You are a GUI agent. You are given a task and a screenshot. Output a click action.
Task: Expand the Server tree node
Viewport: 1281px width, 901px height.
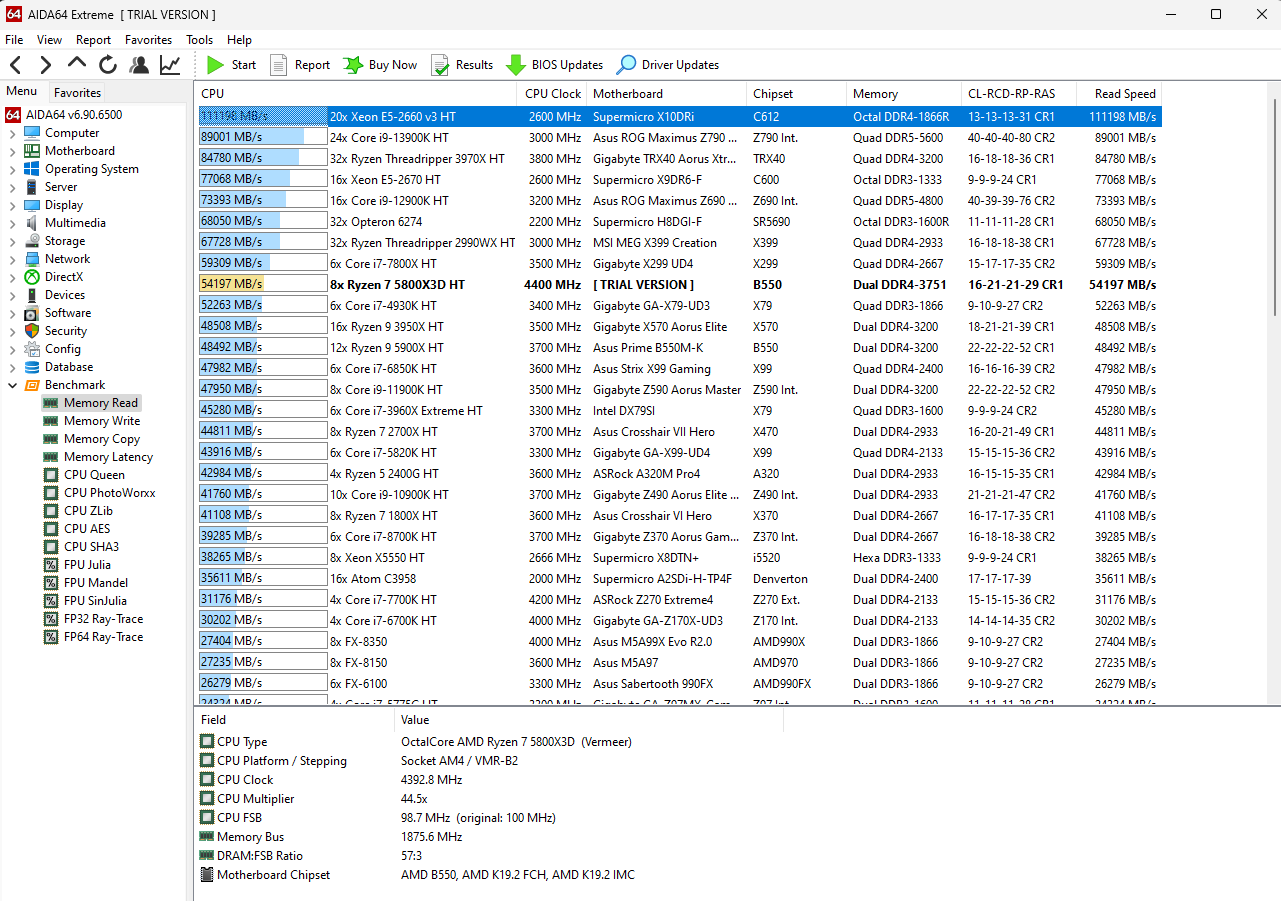[x=12, y=187]
